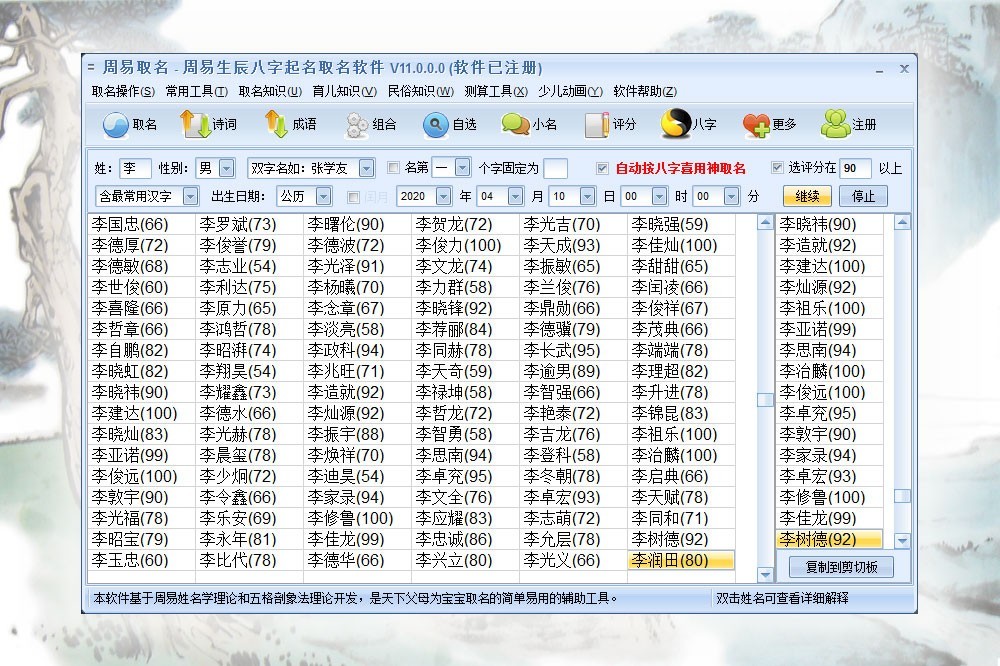The width and height of the screenshot is (1000, 666).
Task: Open the 测算工具 menu
Action: tap(497, 91)
